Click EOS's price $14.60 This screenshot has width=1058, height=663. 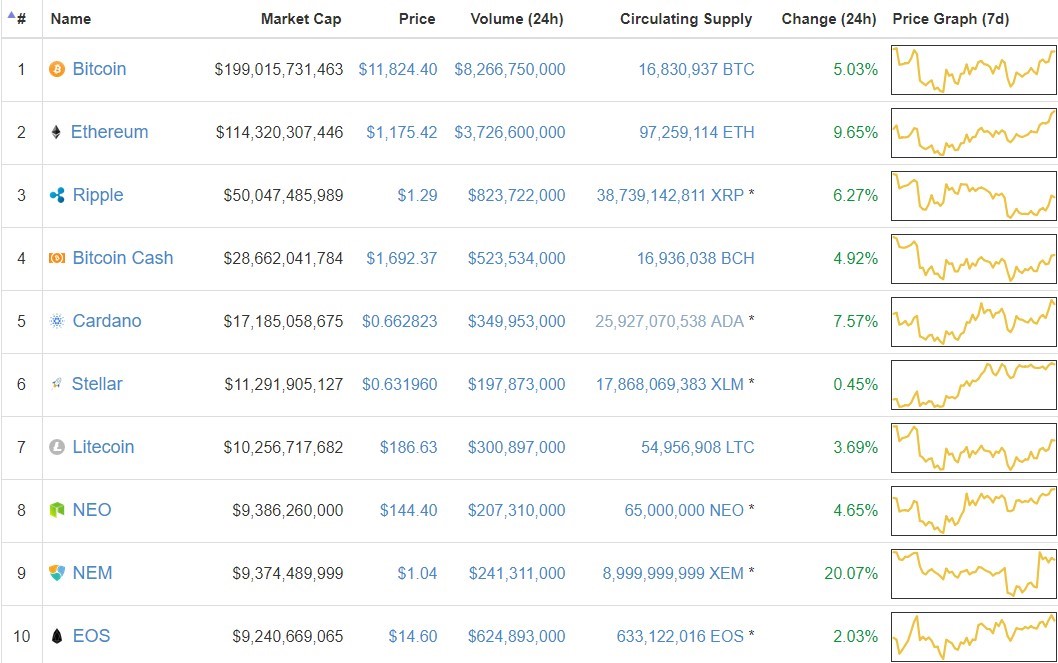(412, 637)
